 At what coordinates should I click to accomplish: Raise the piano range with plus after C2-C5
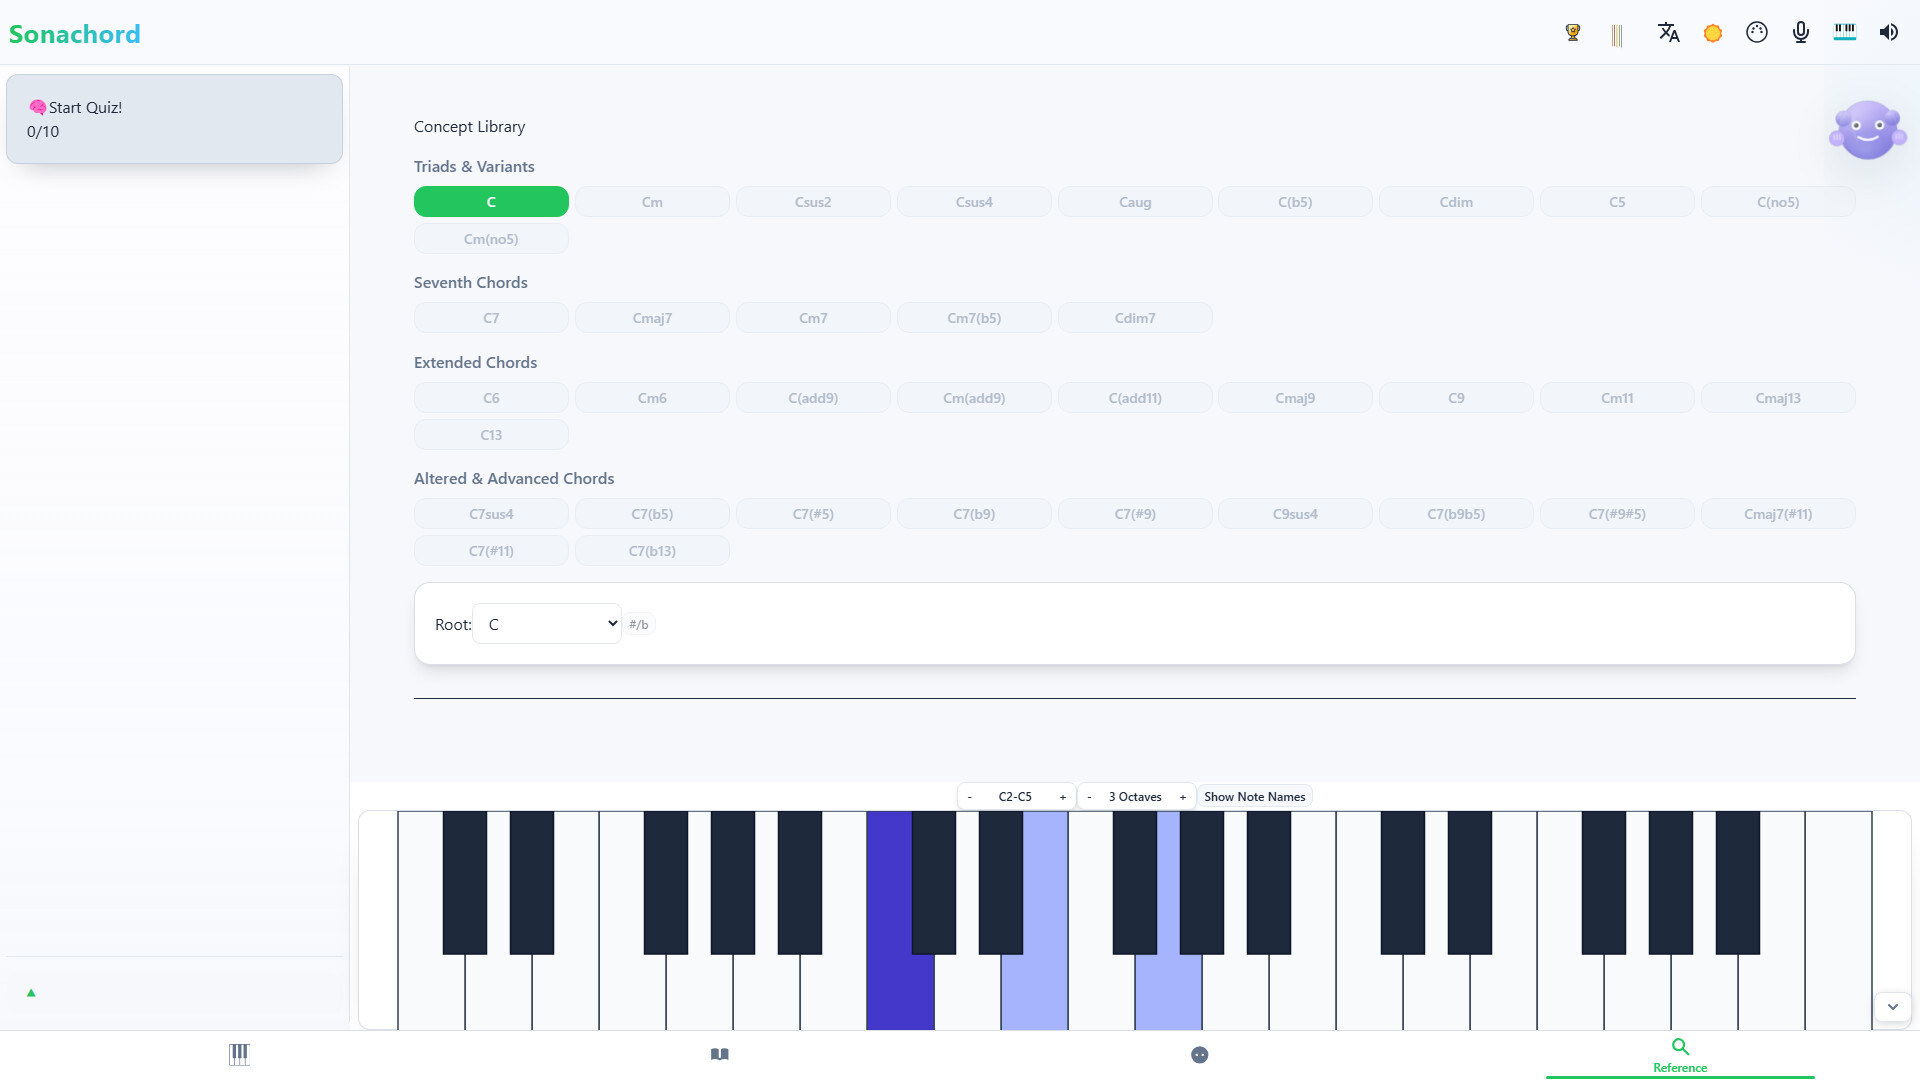1062,797
